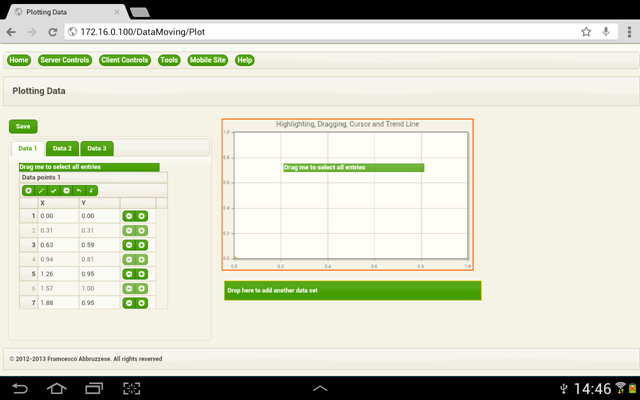Click the 'Drag me to select all entries' bar above the table
The image size is (640, 400).
point(89,167)
